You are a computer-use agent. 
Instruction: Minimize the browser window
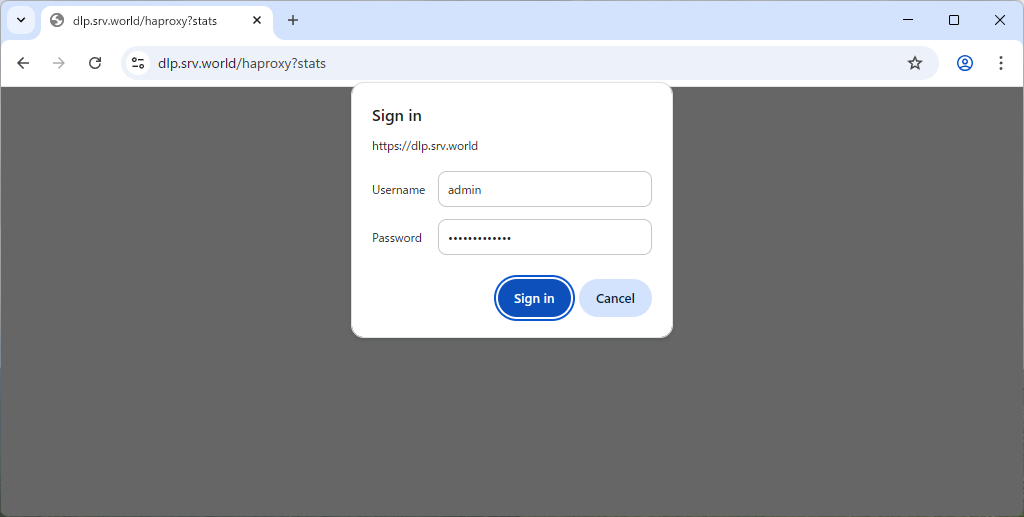pyautogui.click(x=908, y=20)
